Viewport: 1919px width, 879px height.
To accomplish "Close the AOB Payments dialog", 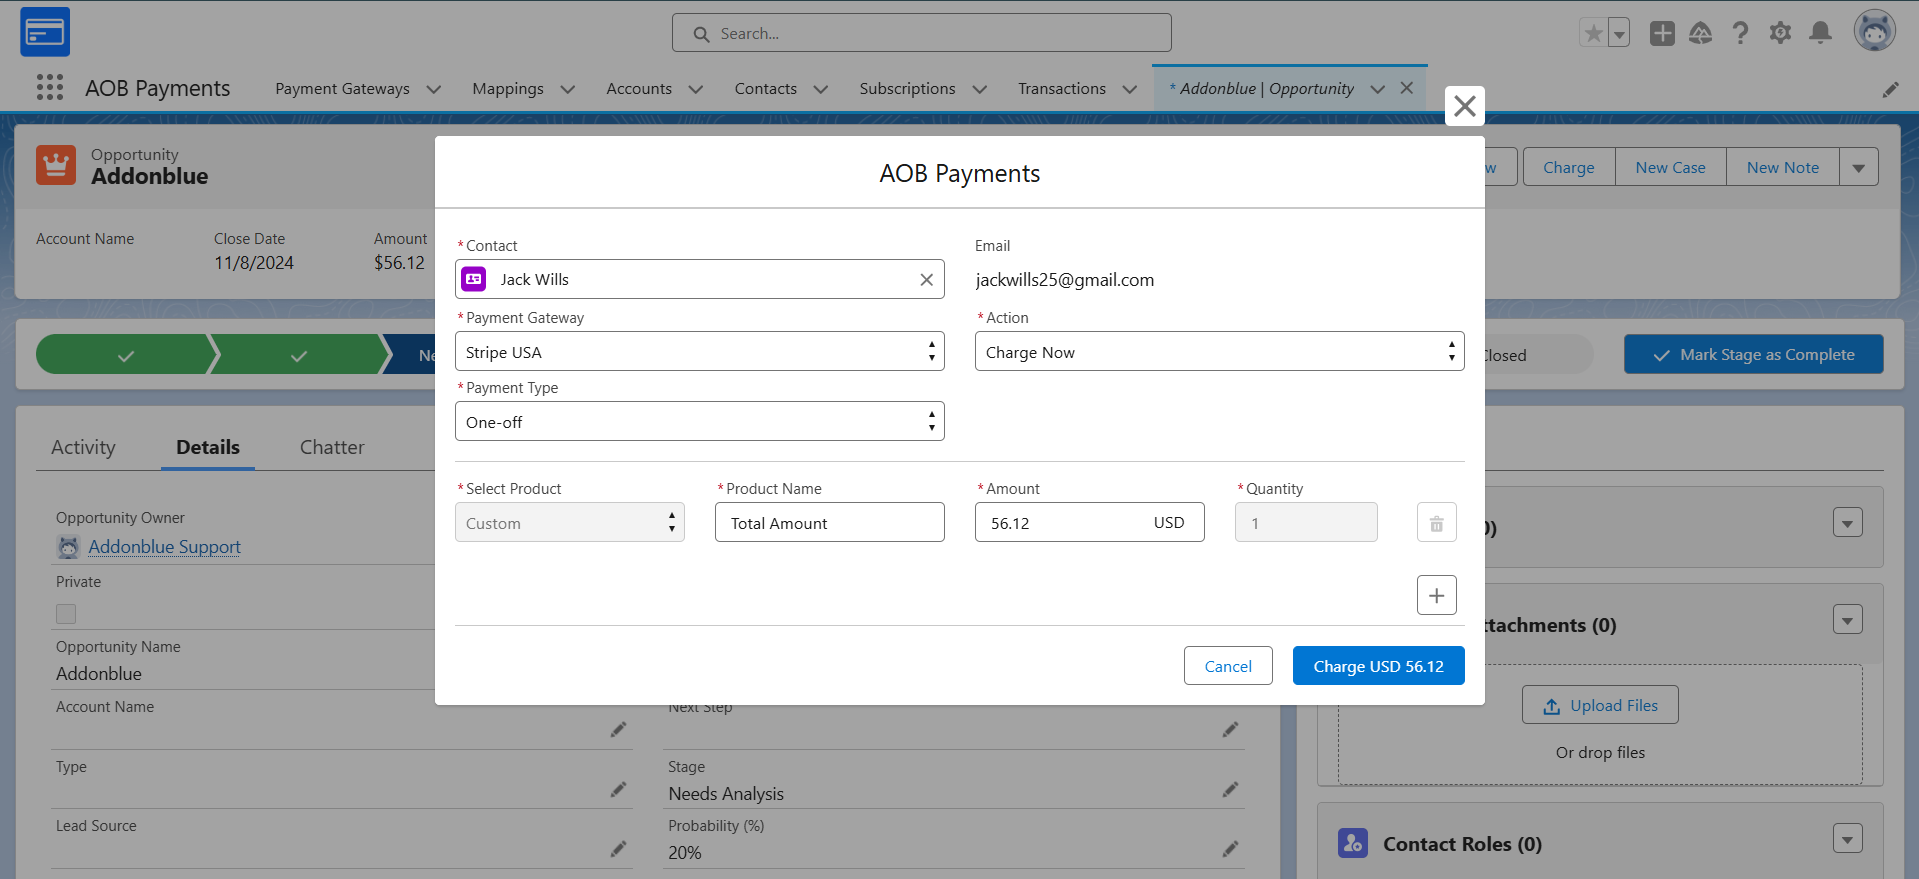I will [1464, 106].
